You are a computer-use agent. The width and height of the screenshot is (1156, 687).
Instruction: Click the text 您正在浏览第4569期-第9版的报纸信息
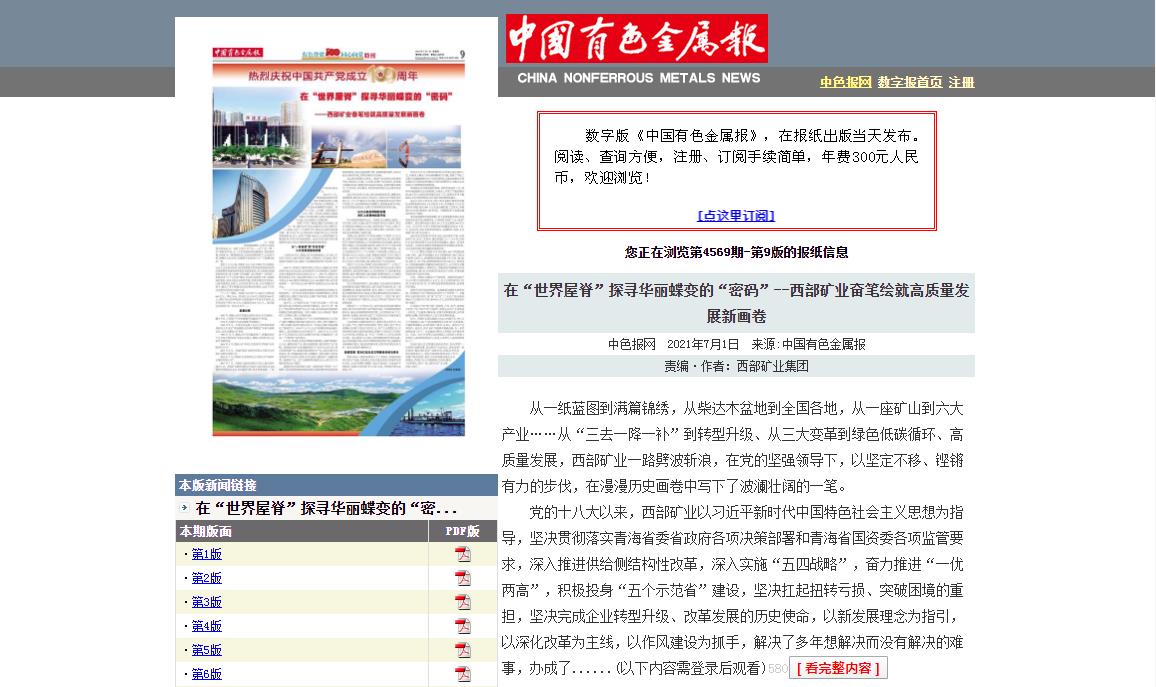pyautogui.click(x=737, y=252)
